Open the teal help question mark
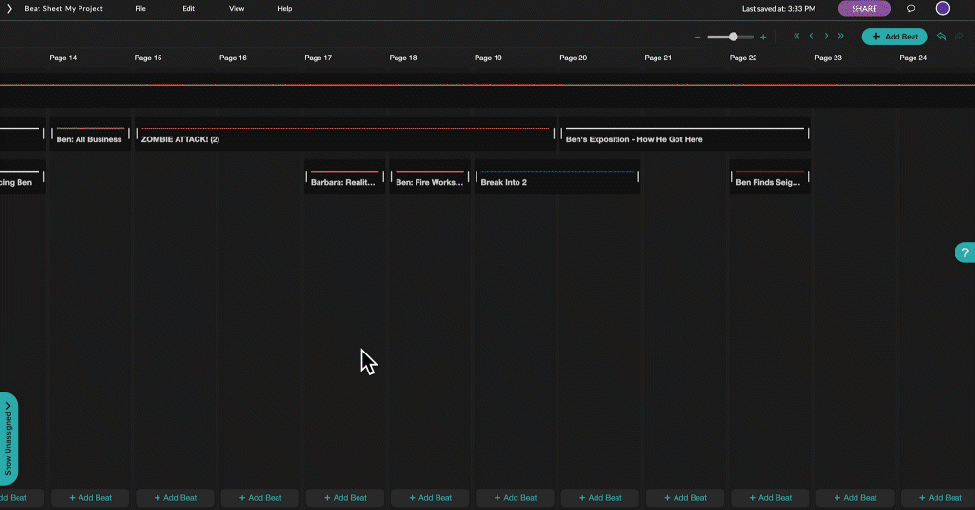This screenshot has width=975, height=510. click(x=965, y=253)
